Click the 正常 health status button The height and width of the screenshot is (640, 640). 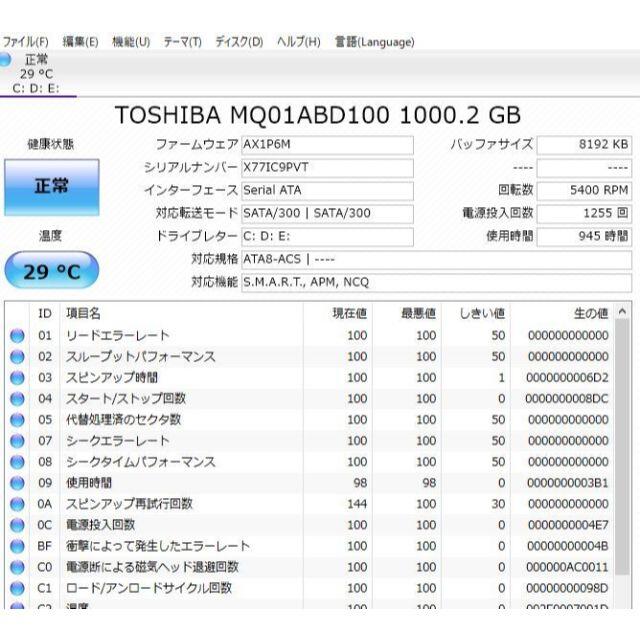tap(52, 187)
